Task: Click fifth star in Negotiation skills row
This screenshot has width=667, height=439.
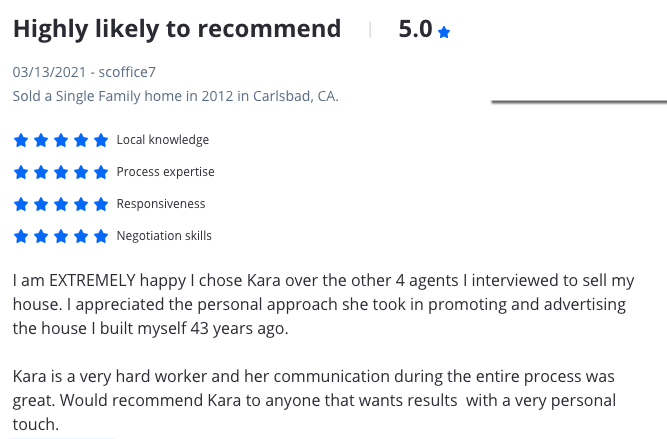Action: click(101, 236)
